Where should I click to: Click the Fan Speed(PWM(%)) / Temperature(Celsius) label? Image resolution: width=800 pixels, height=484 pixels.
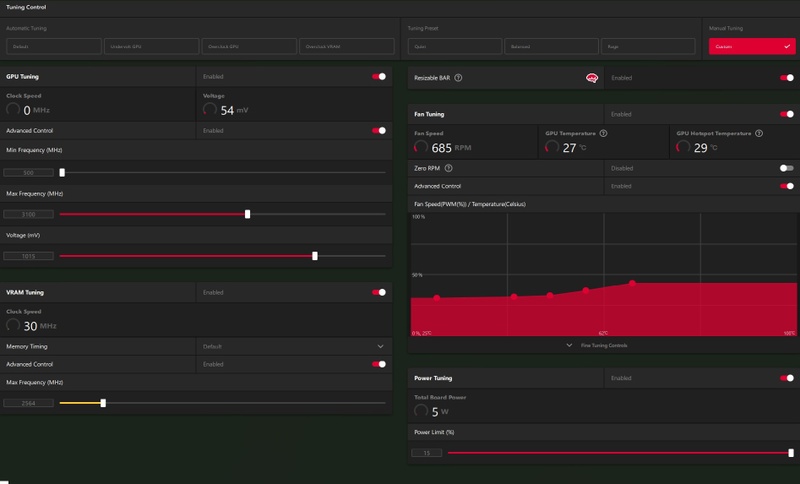tap(470, 204)
